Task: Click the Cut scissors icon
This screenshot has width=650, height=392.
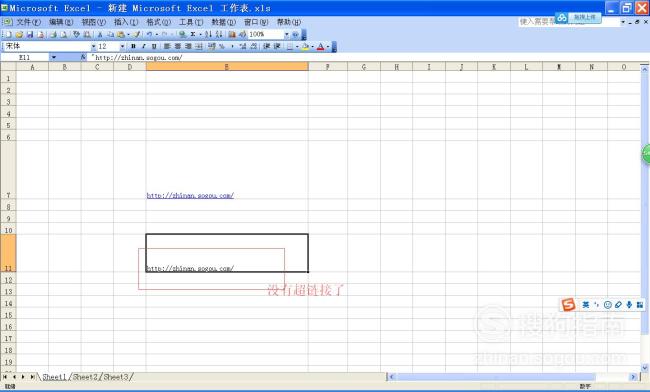Action: 100,34
